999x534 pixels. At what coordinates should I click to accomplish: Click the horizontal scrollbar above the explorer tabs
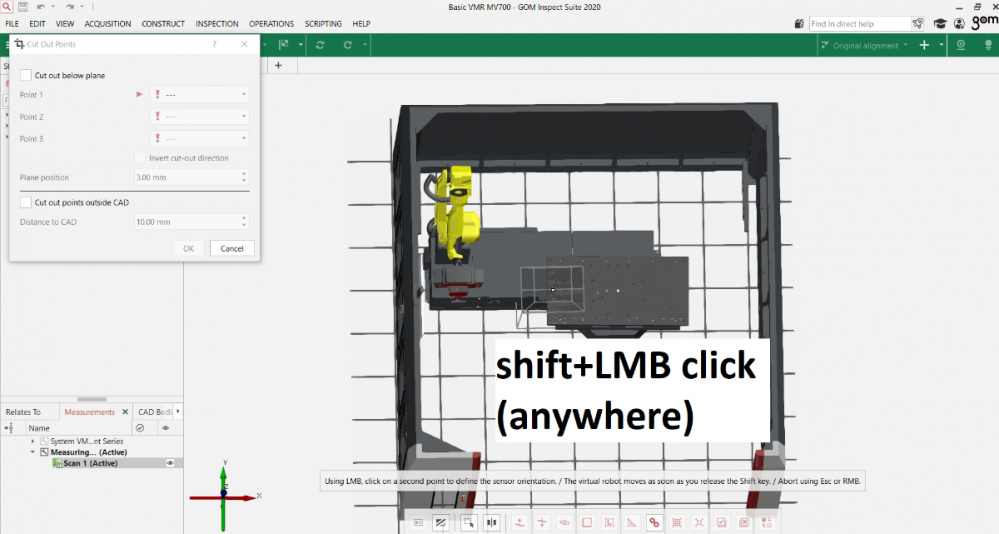pyautogui.click(x=92, y=399)
